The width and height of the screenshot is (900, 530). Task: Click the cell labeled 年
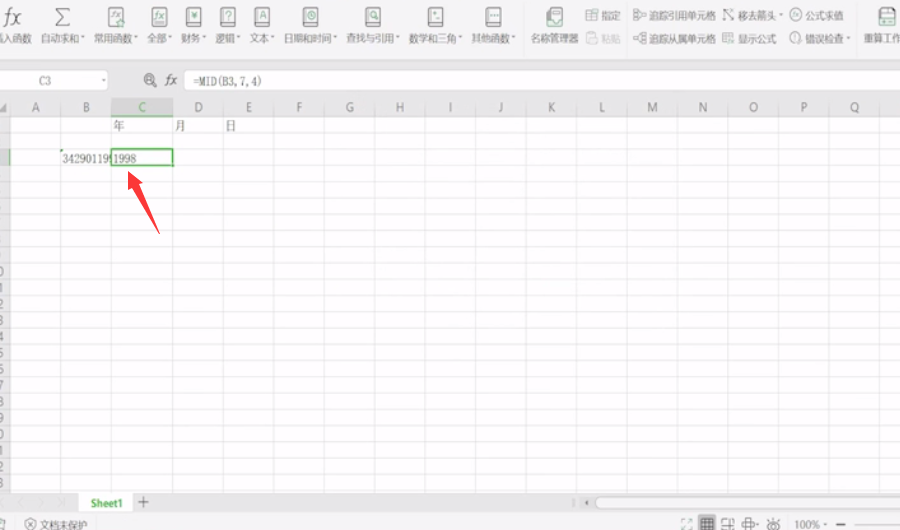[x=142, y=126]
